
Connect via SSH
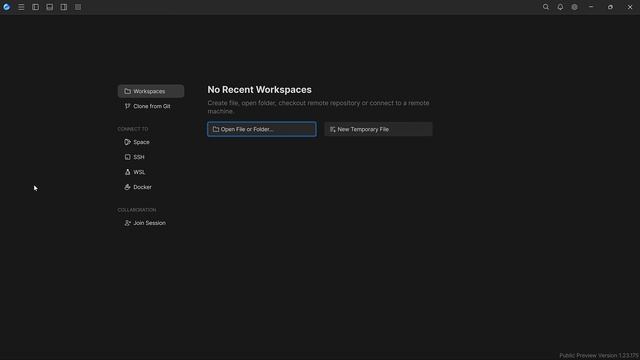151,157
